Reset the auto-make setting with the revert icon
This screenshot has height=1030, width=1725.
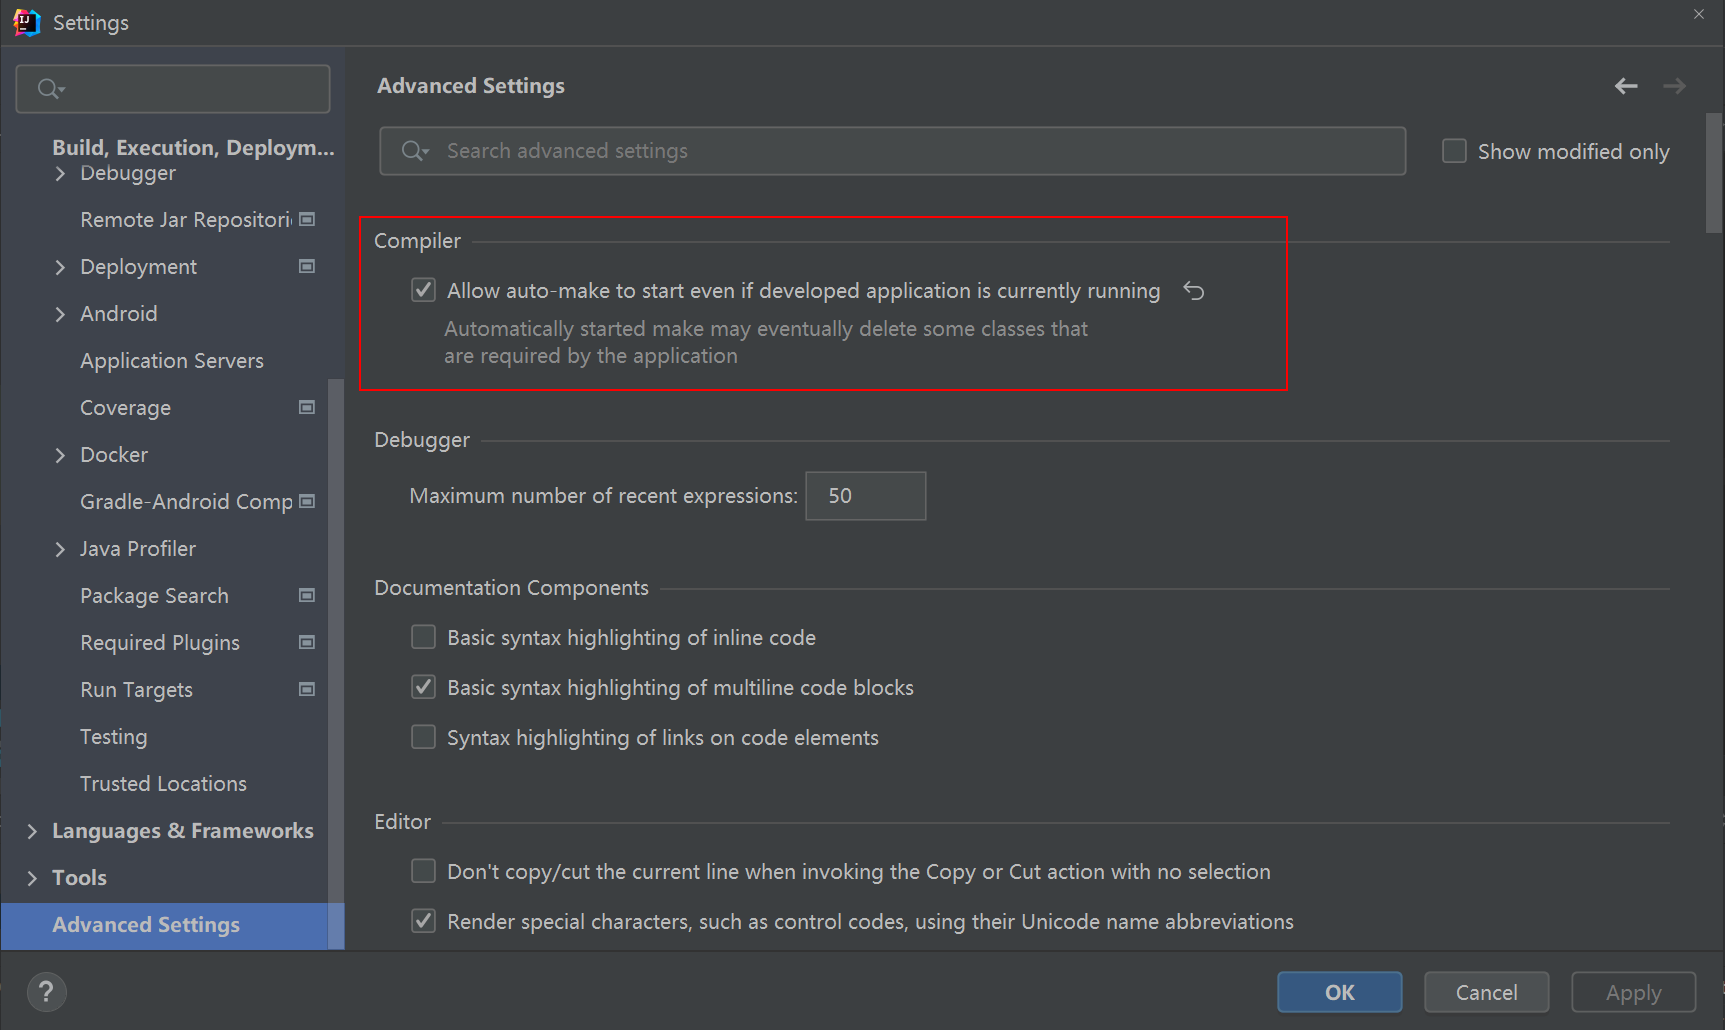[x=1194, y=291]
